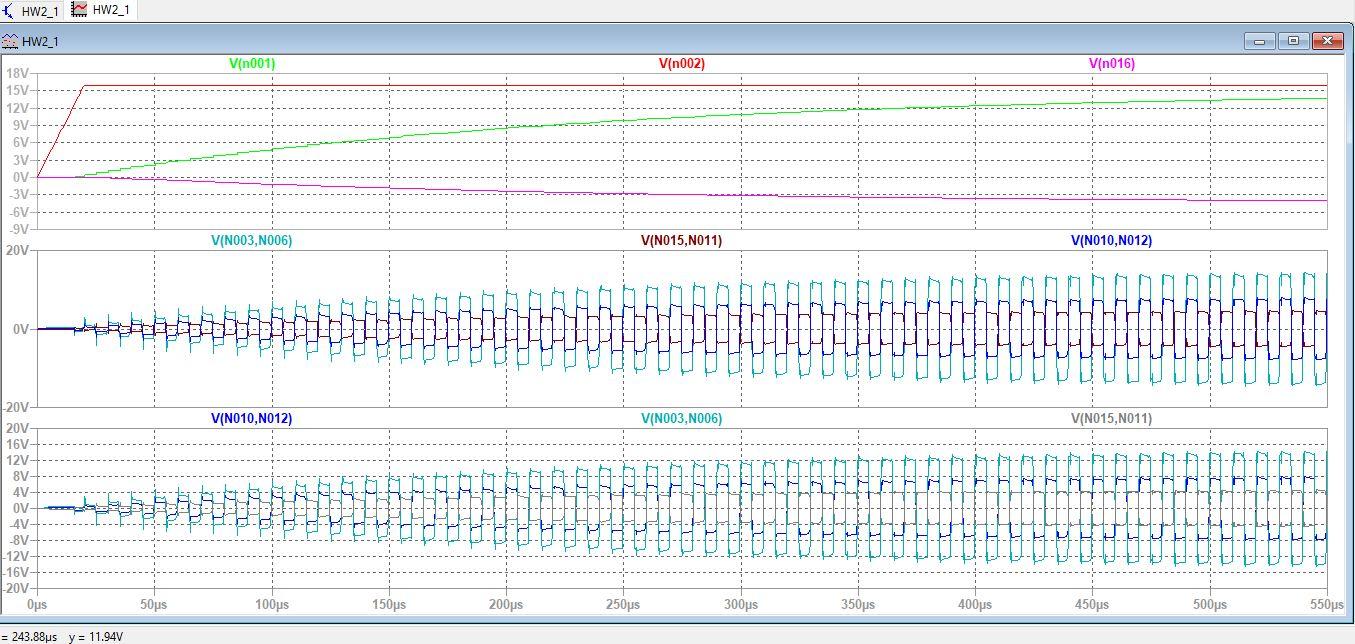Select trace label V(n001)

252,63
